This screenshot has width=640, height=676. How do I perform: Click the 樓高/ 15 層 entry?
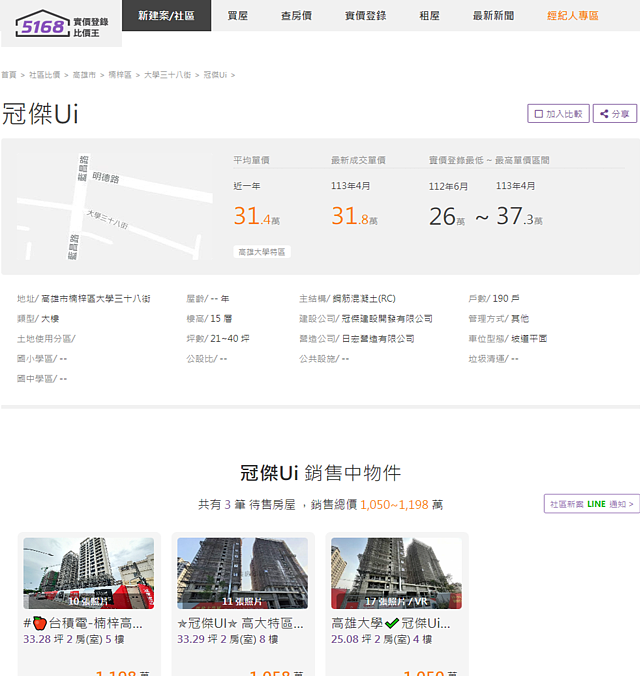(209, 319)
